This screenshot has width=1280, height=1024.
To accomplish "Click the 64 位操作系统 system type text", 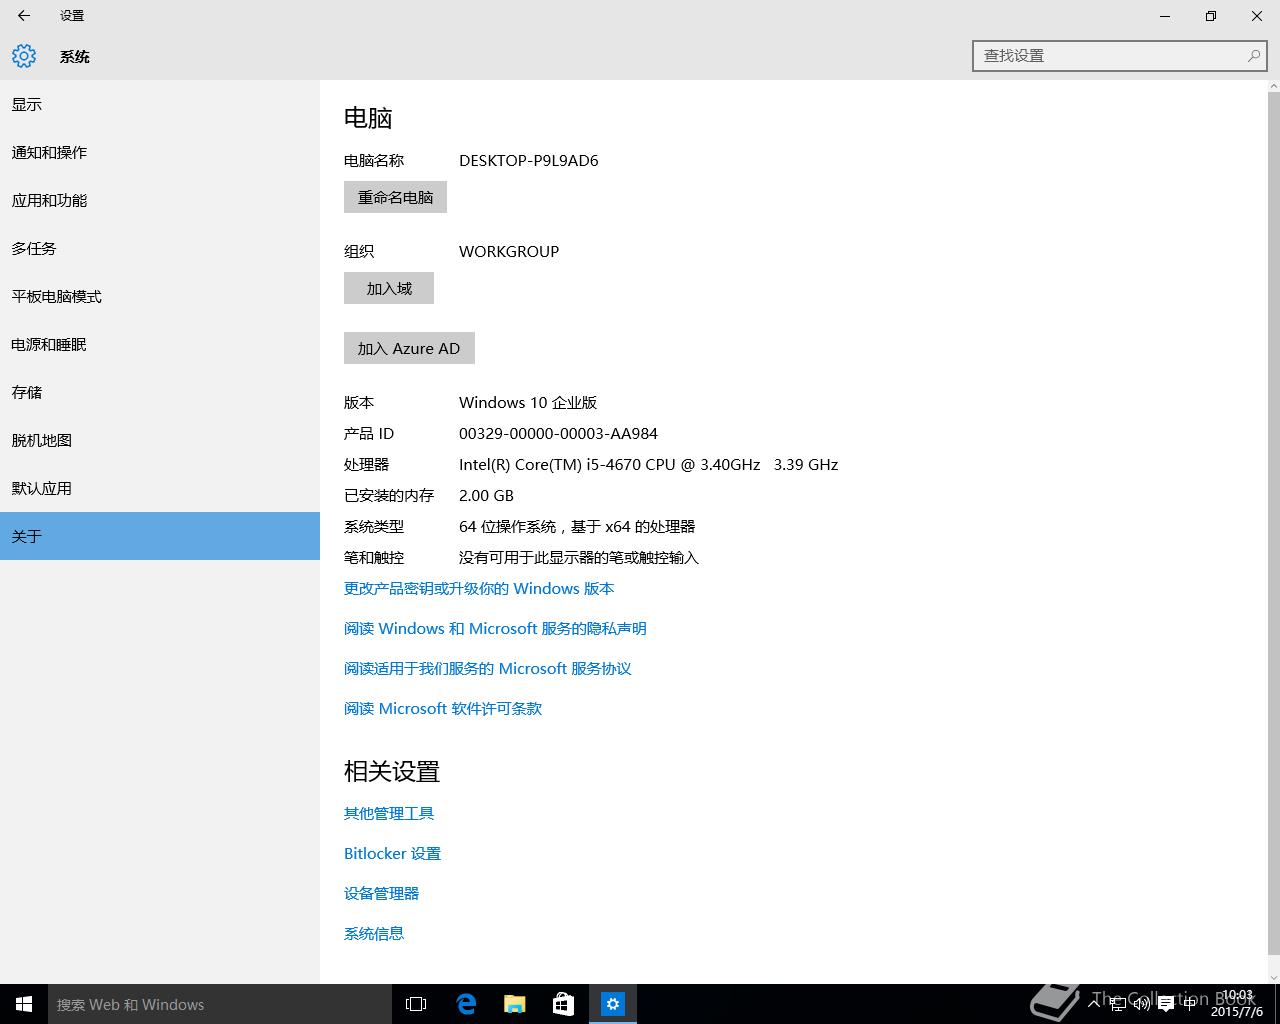I will pos(577,526).
